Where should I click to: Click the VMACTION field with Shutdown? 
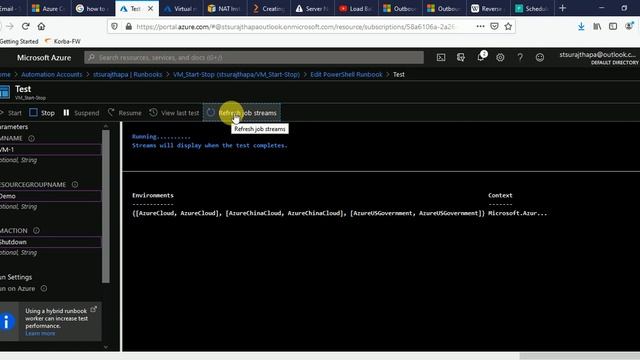[x=50, y=242]
